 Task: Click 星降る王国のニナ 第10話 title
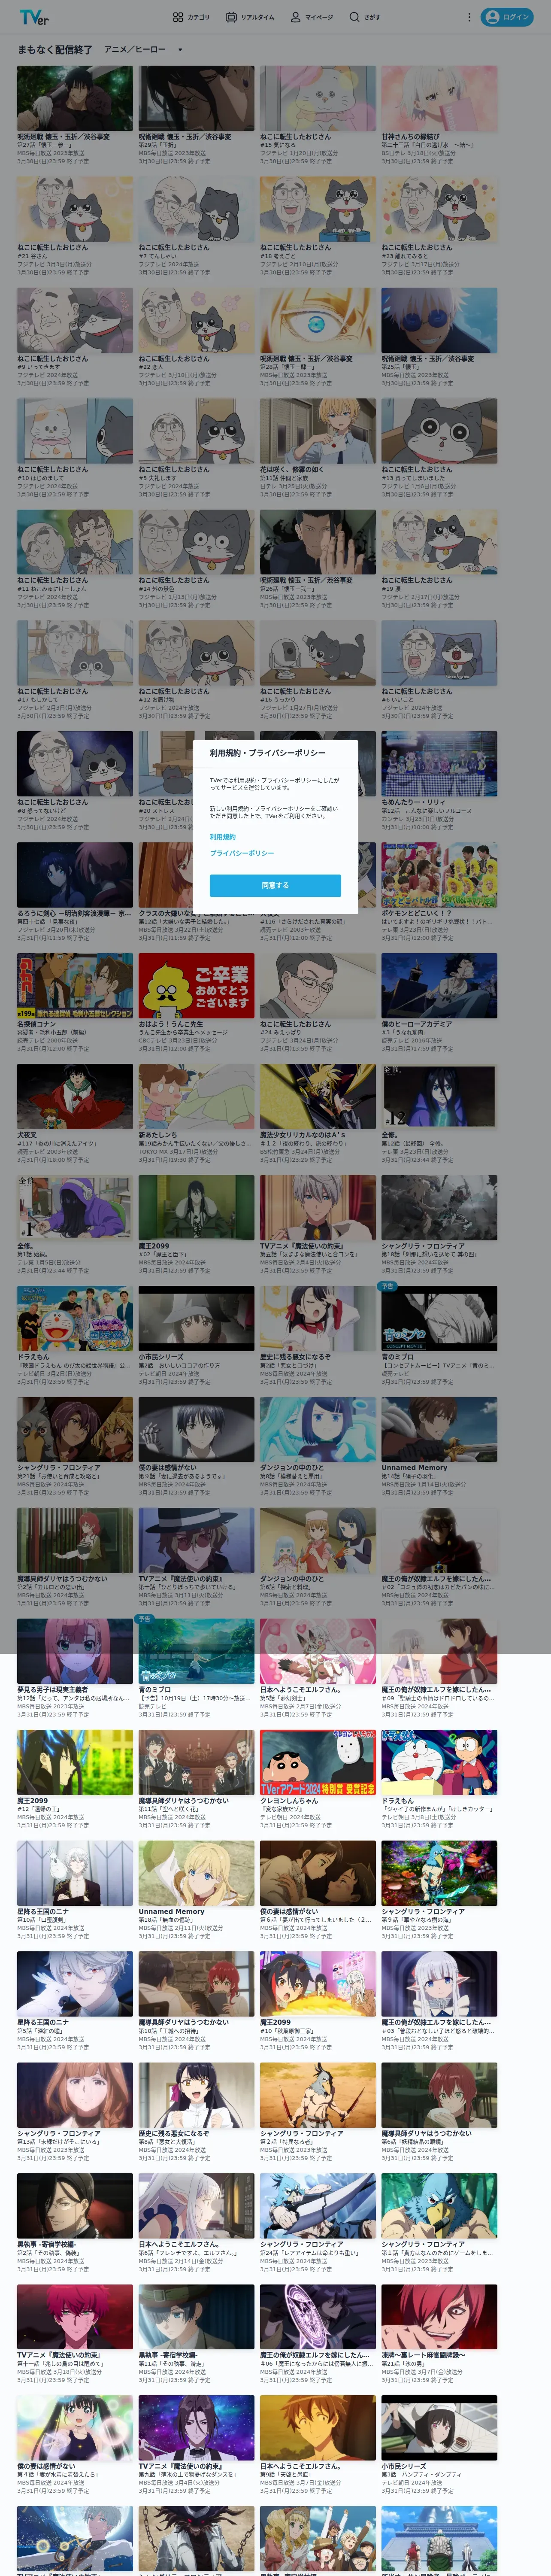click(x=43, y=1911)
